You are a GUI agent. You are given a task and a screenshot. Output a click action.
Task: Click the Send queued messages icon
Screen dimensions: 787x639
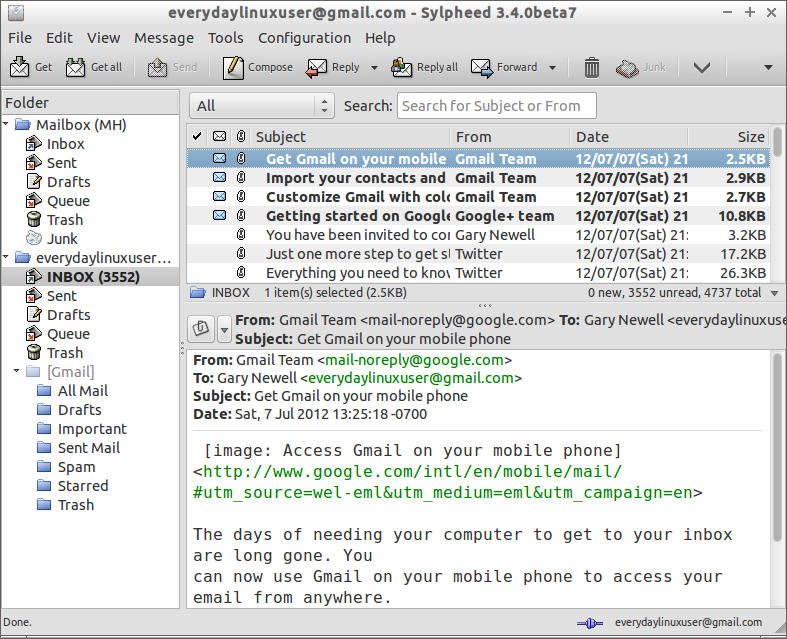click(157, 67)
